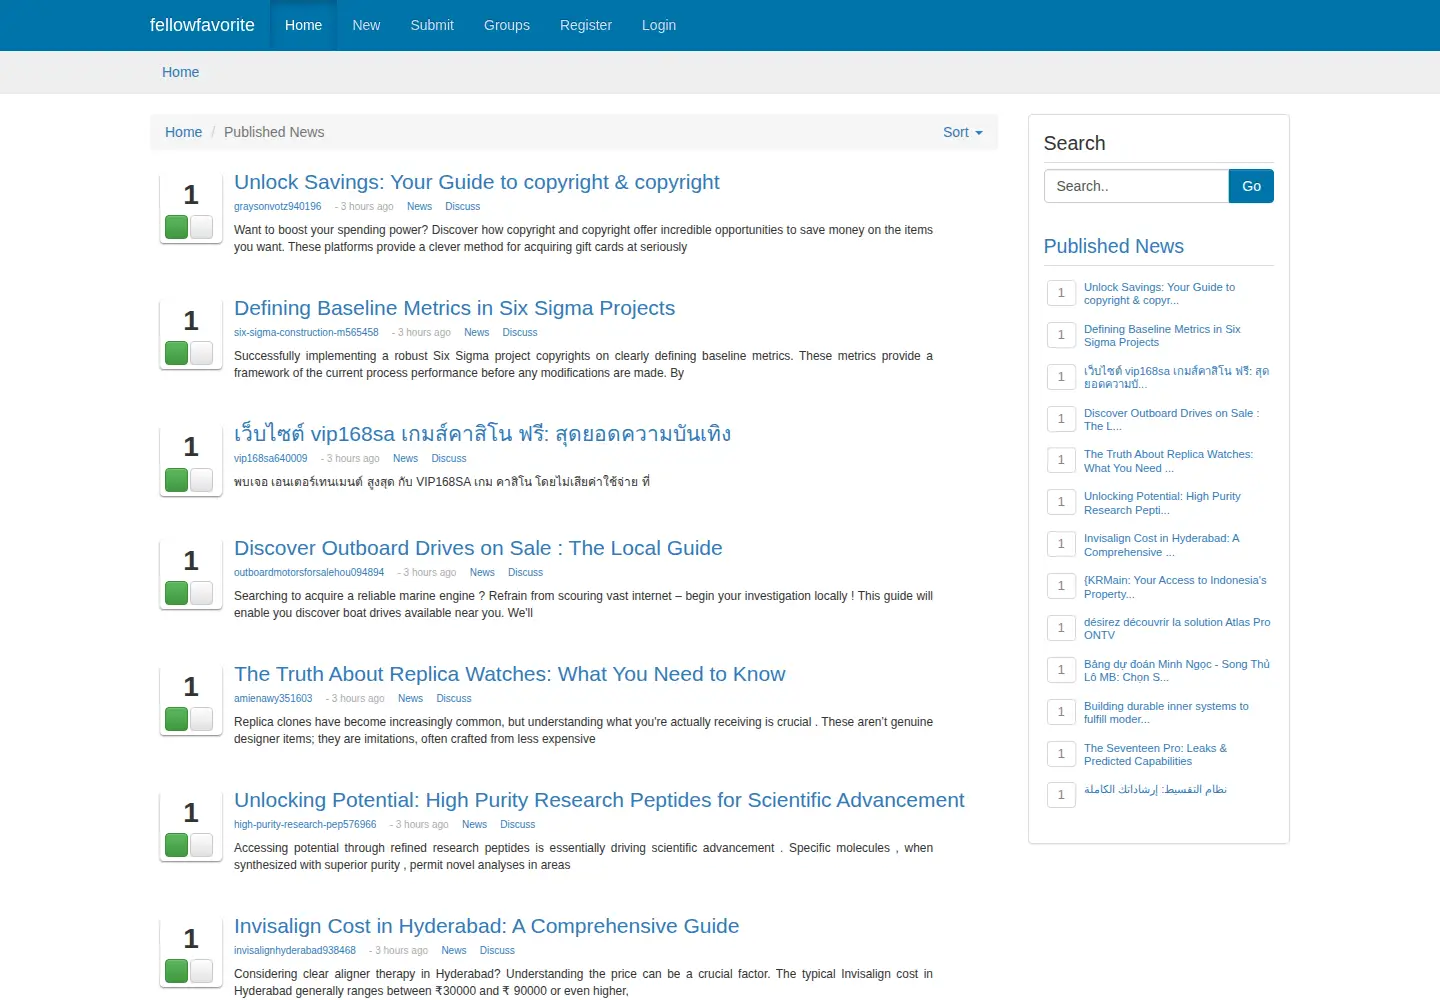This screenshot has height=1000, width=1440.
Task: Click News under Outboard Drives post
Action: [x=482, y=573]
